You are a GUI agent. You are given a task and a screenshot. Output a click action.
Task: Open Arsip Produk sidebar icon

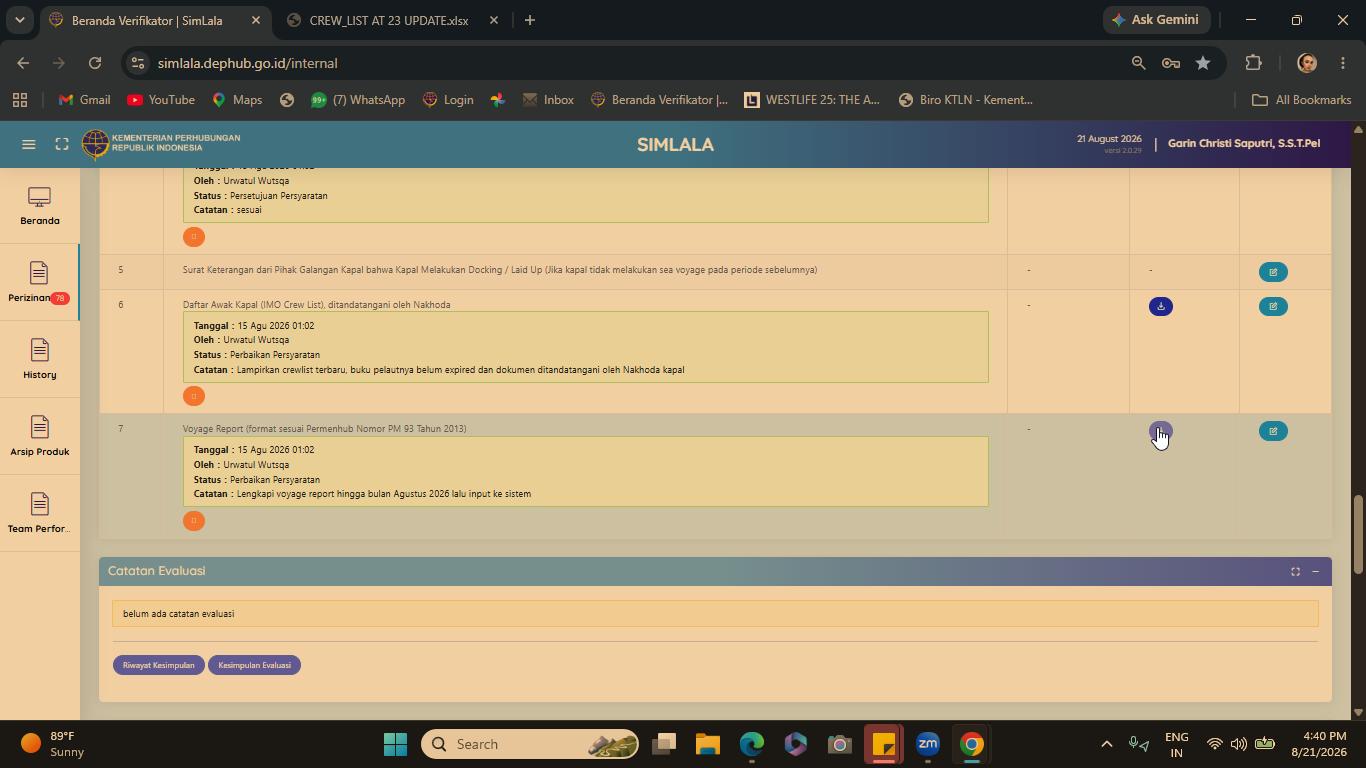tap(39, 436)
